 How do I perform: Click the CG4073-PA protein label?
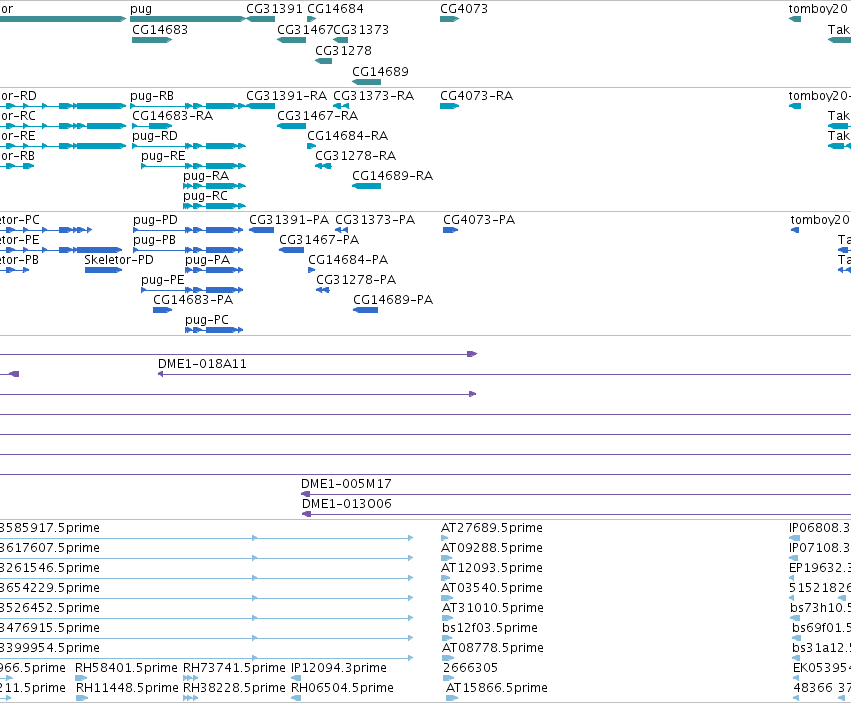(x=479, y=220)
